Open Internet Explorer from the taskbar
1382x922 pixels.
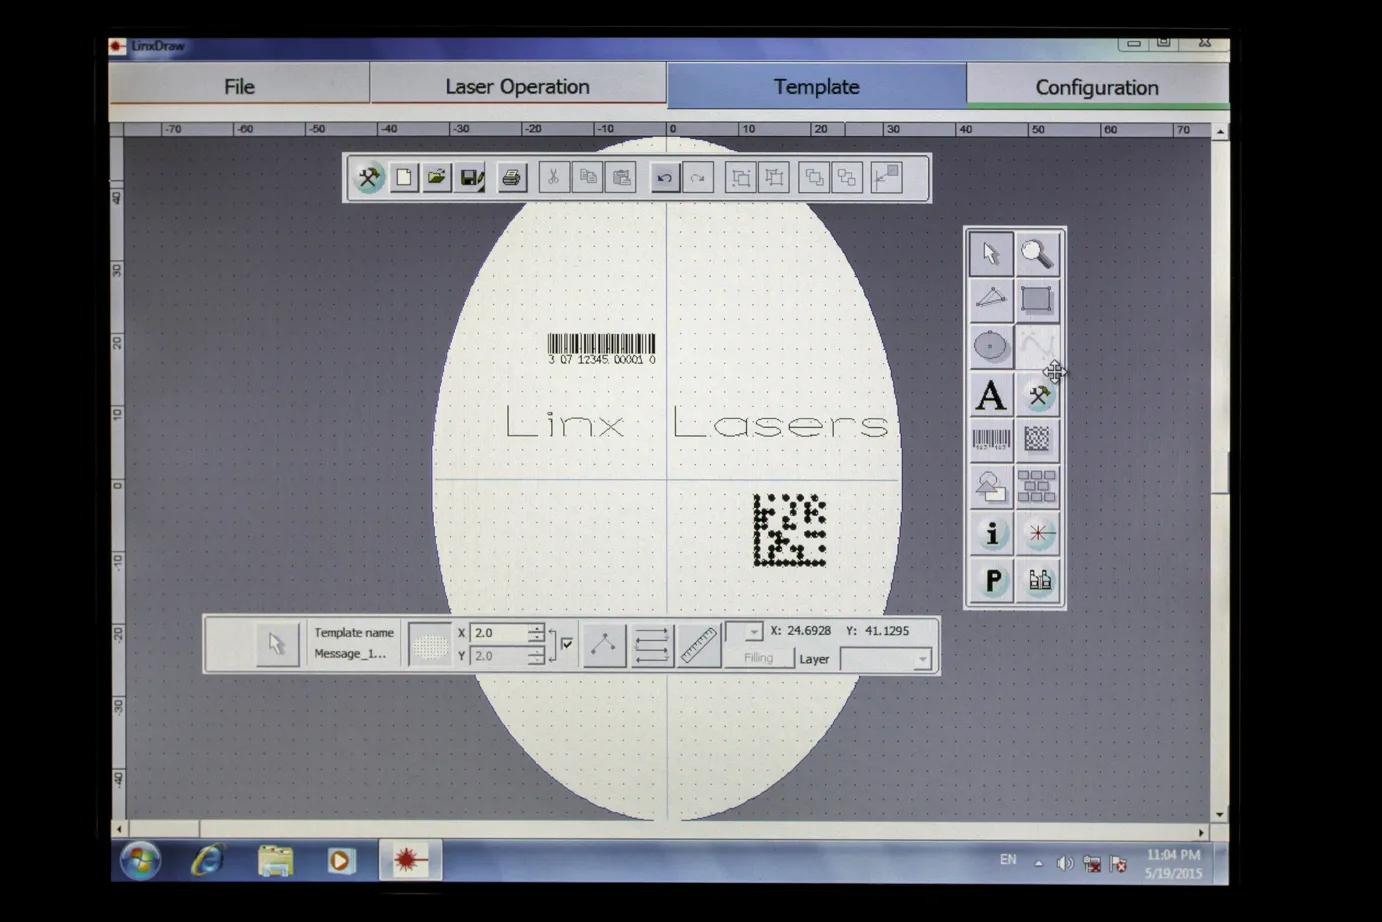click(x=208, y=860)
